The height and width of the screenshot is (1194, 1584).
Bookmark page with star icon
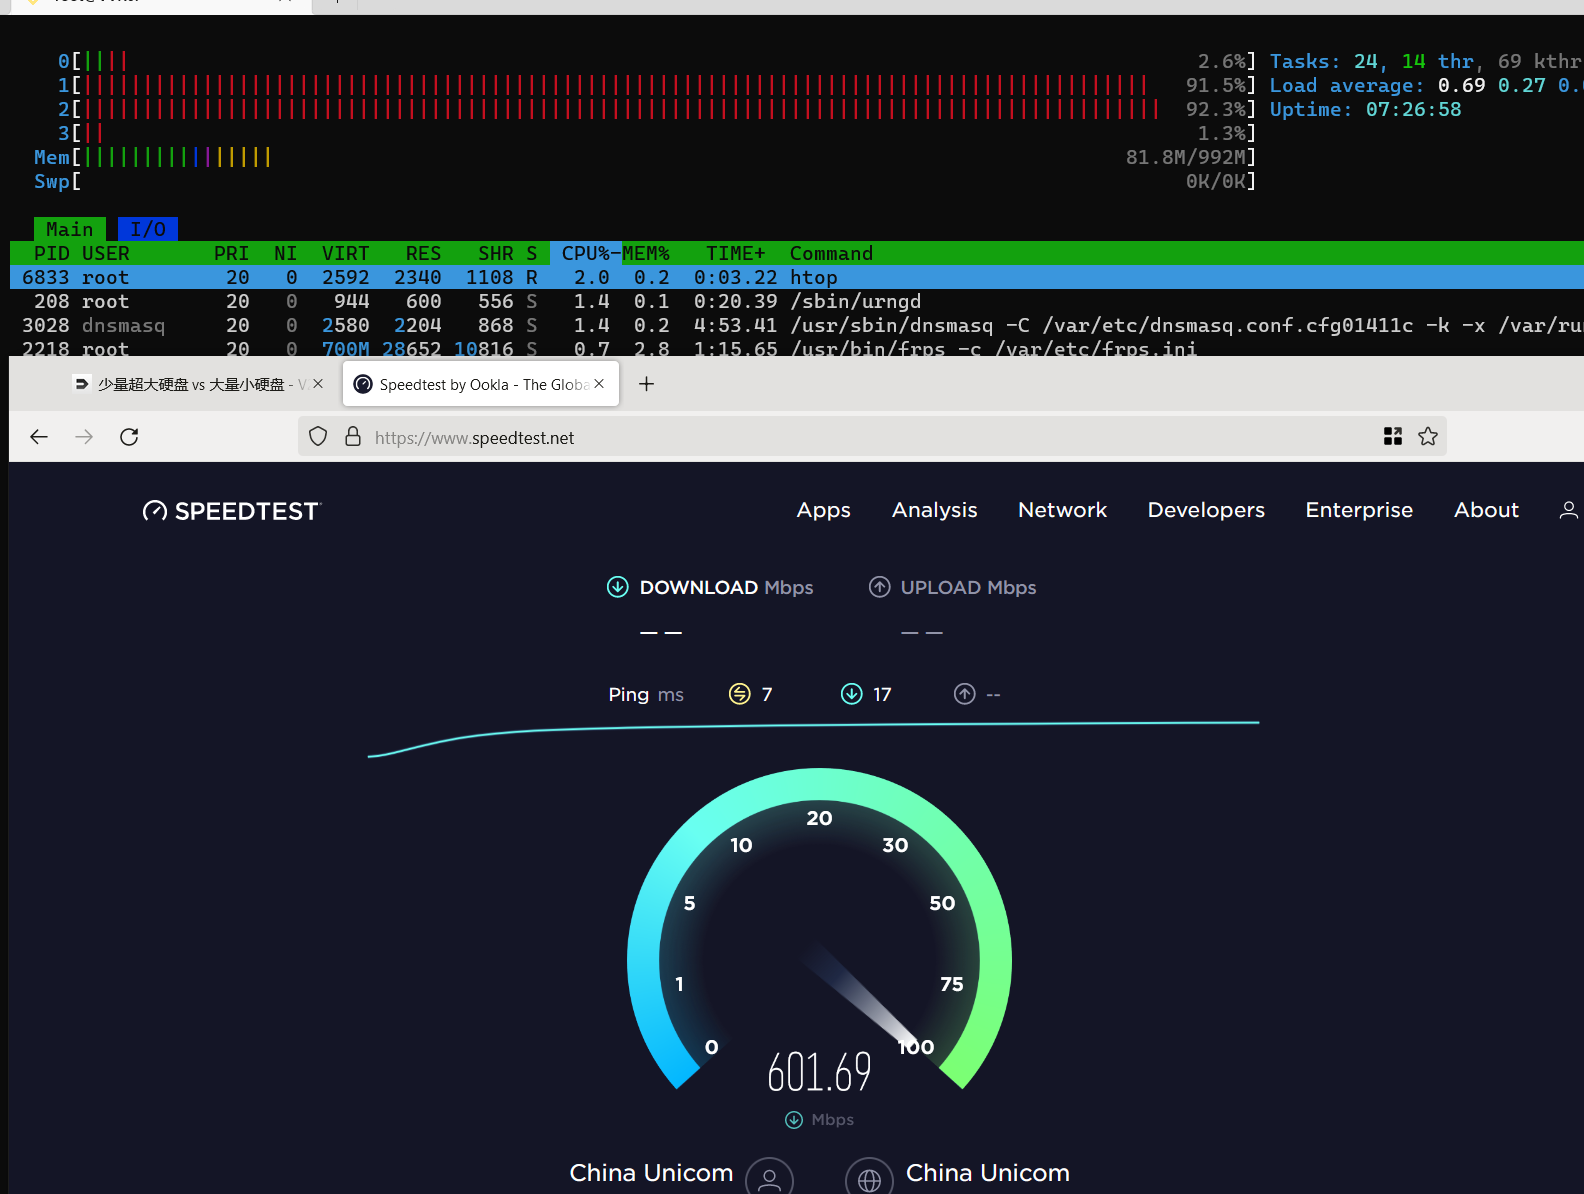1428,437
